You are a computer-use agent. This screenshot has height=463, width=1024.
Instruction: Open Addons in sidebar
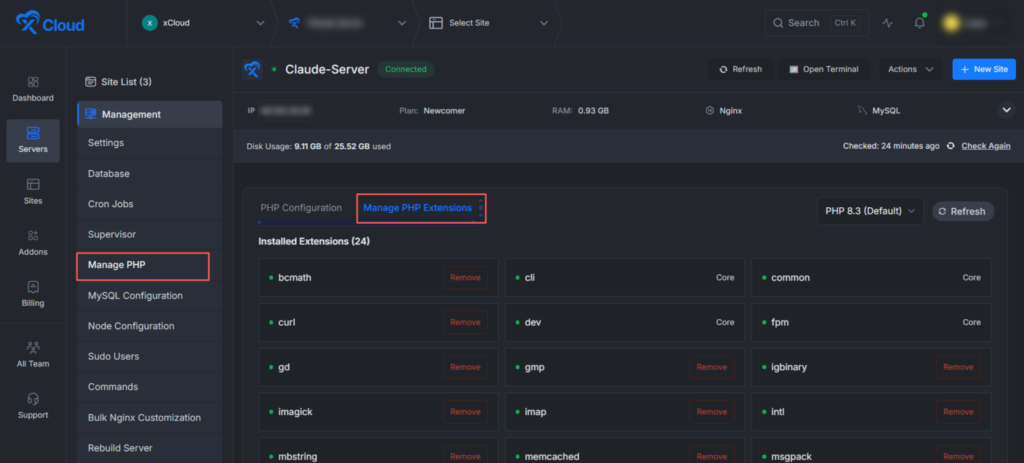tap(33, 243)
